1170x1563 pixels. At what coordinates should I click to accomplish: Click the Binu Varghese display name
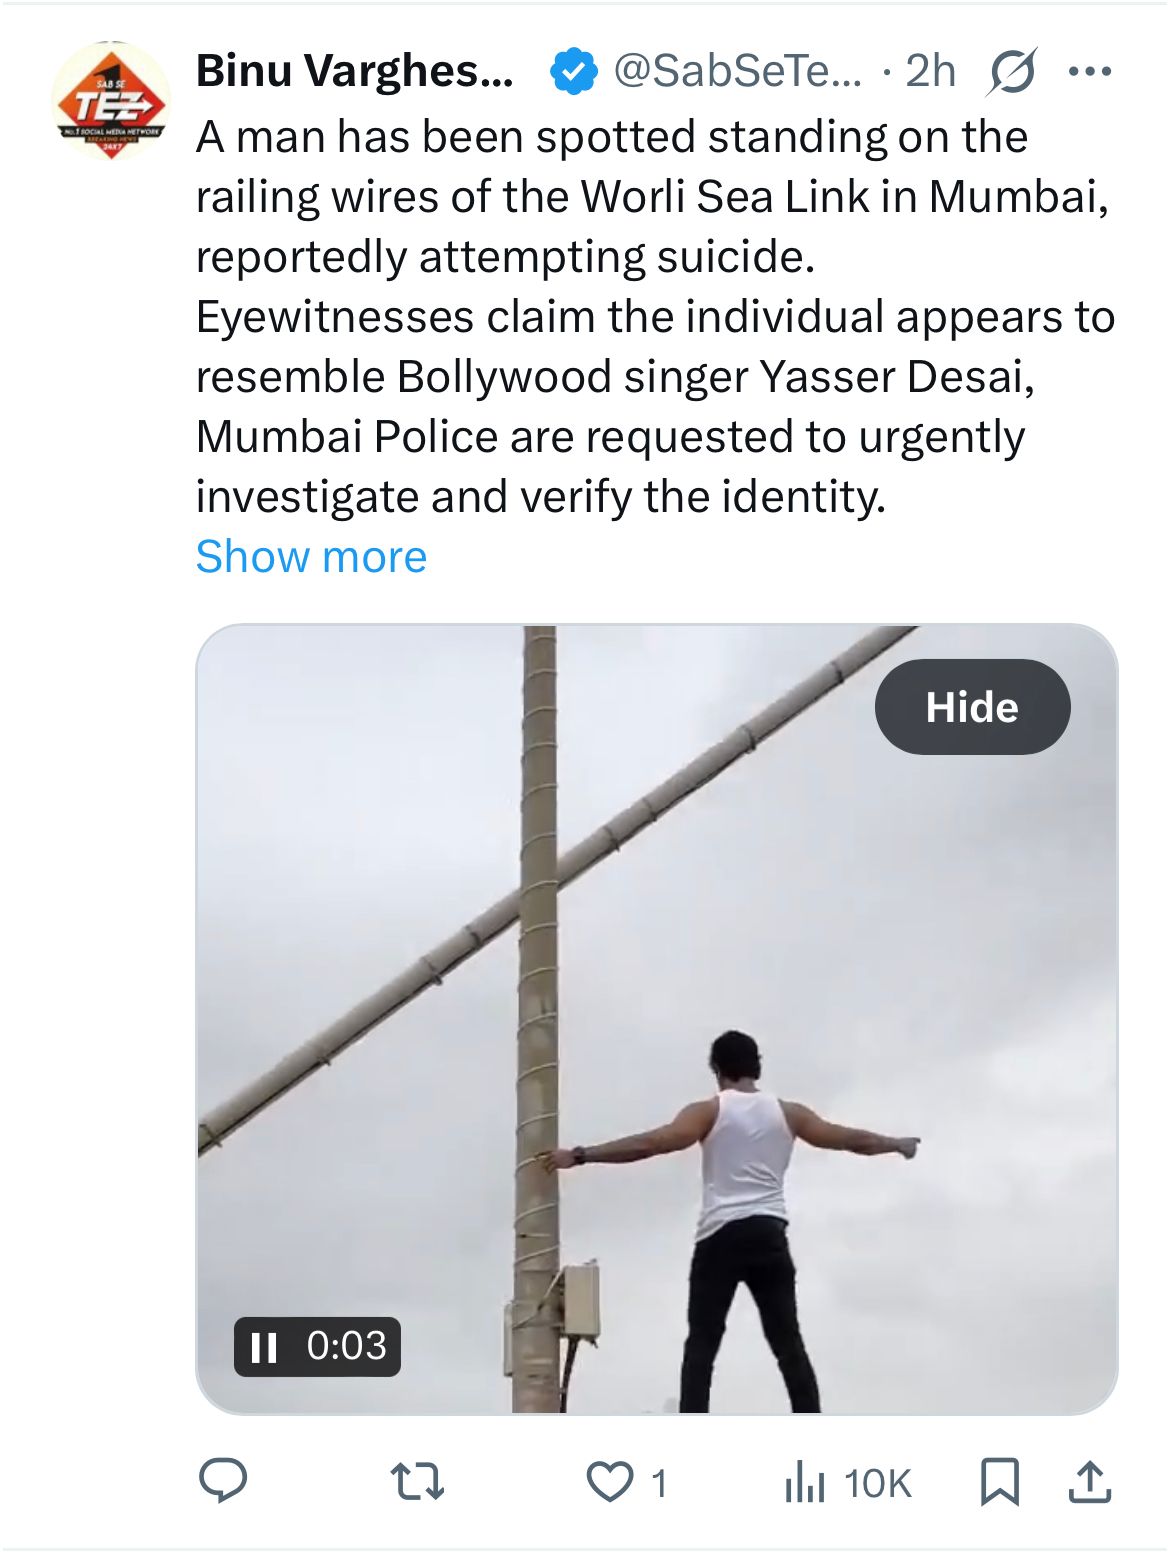click(x=355, y=72)
